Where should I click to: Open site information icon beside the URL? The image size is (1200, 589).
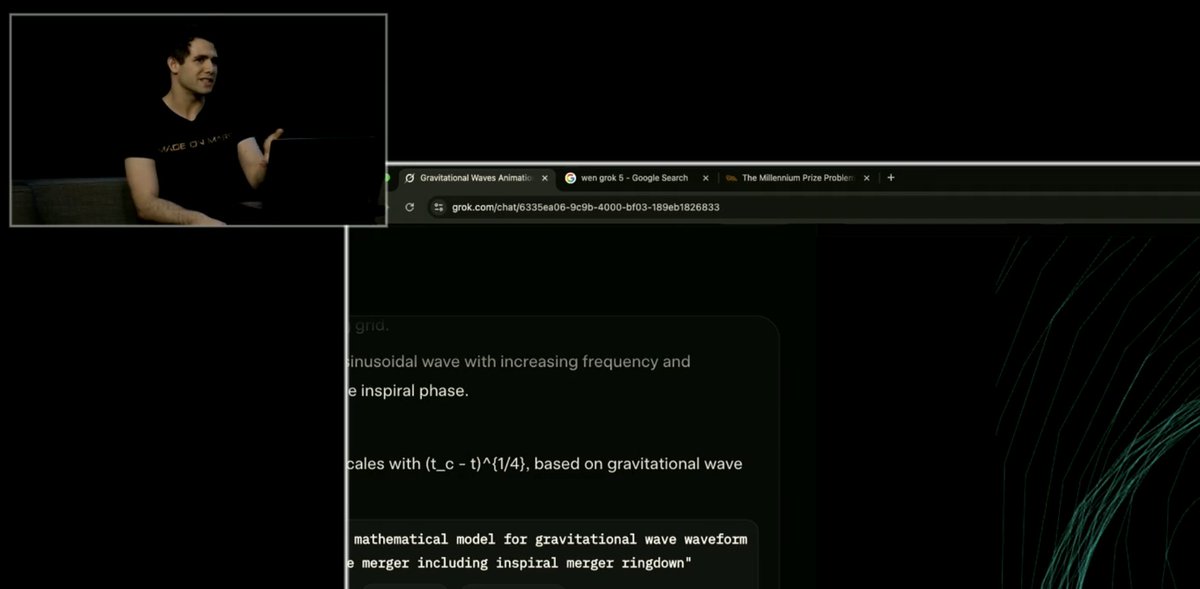click(x=438, y=207)
